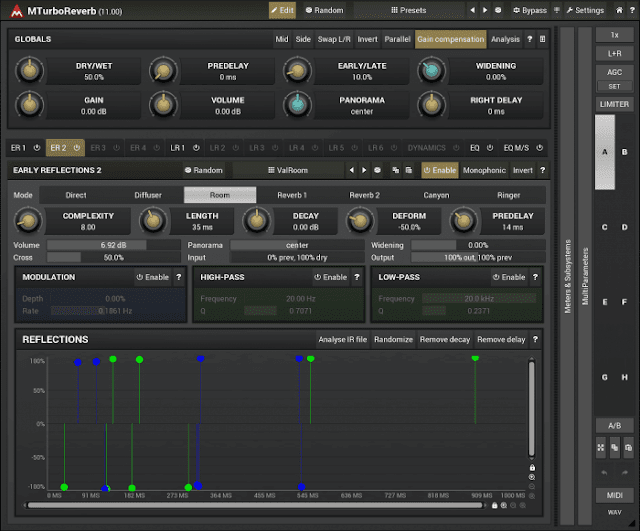Copy Early Reflections 2 settings icon
The height and width of the screenshot is (531, 640).
point(396,170)
